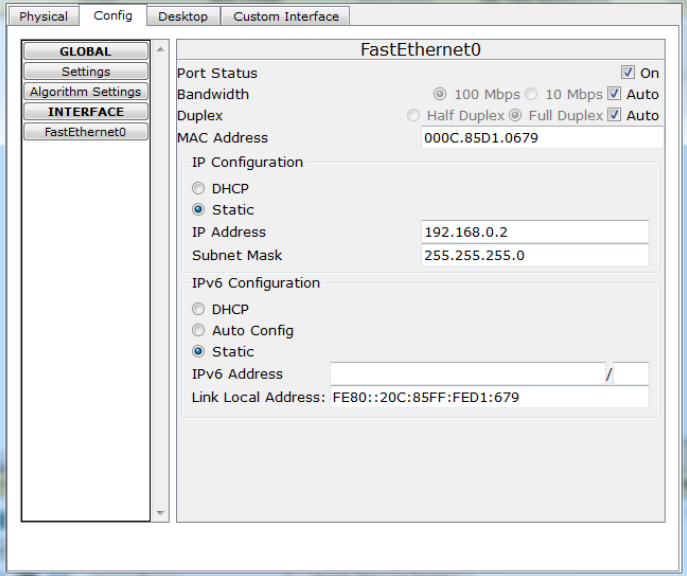The width and height of the screenshot is (687, 576).
Task: Select DHCP under IPv6 Configuration
Action: coord(198,309)
